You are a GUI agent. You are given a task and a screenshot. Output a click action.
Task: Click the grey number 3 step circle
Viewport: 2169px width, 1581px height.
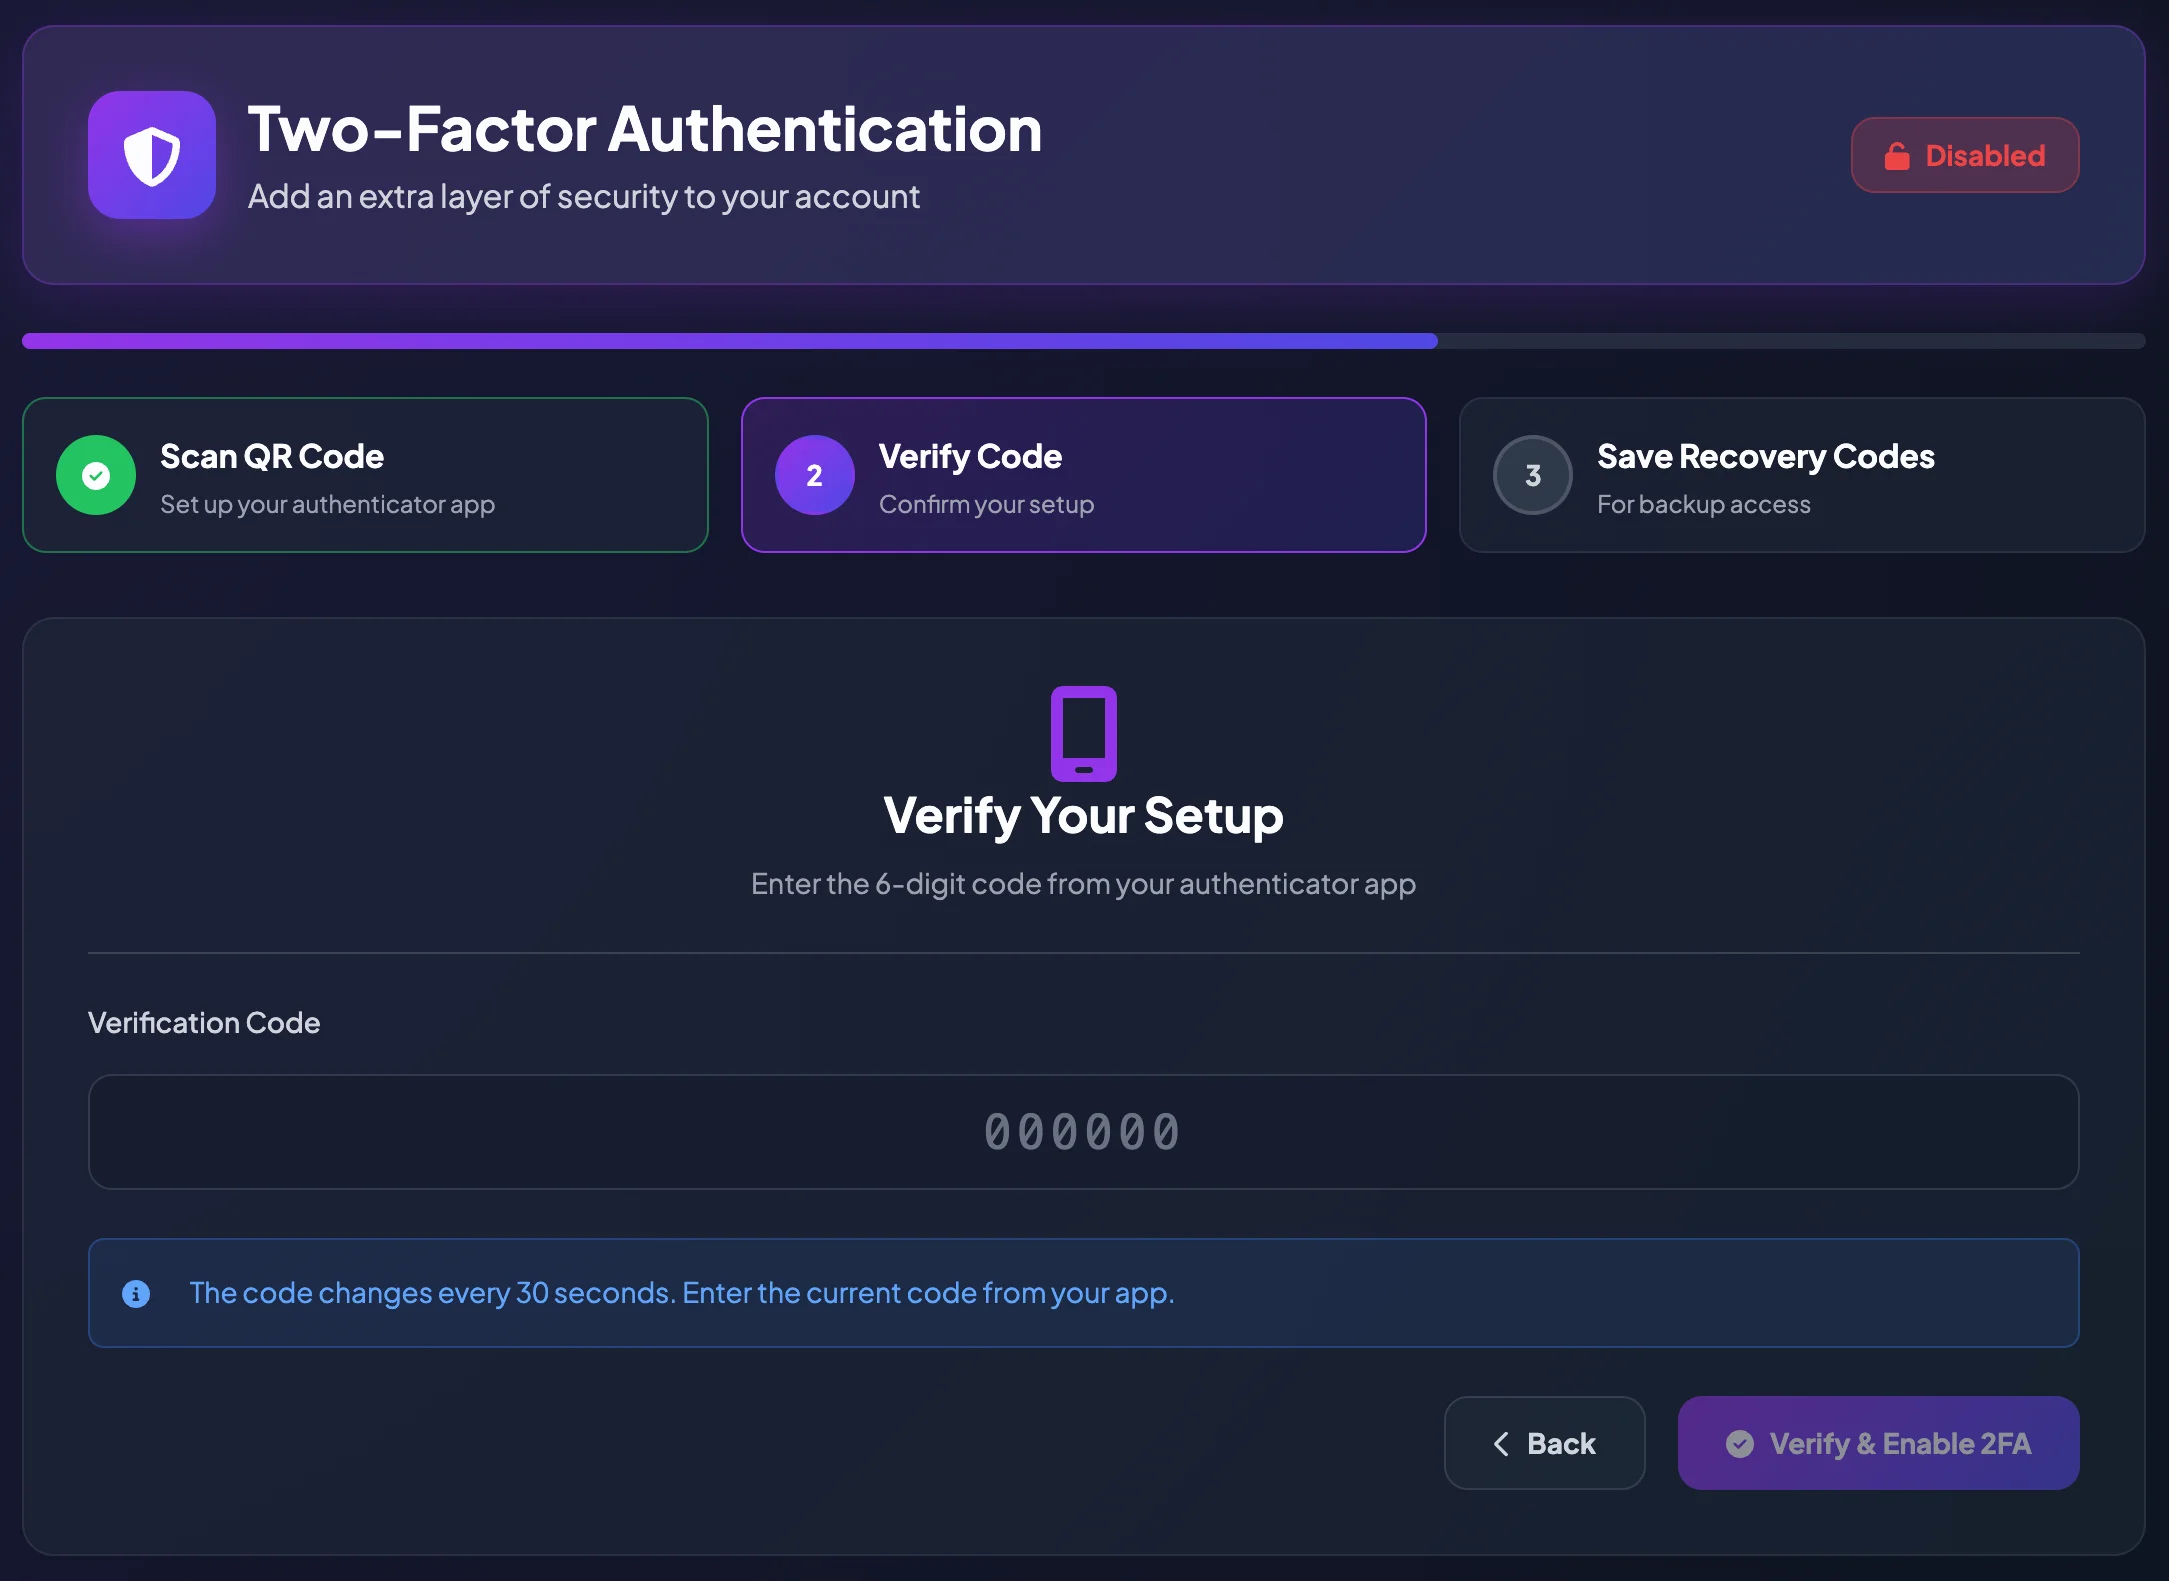click(x=1533, y=475)
